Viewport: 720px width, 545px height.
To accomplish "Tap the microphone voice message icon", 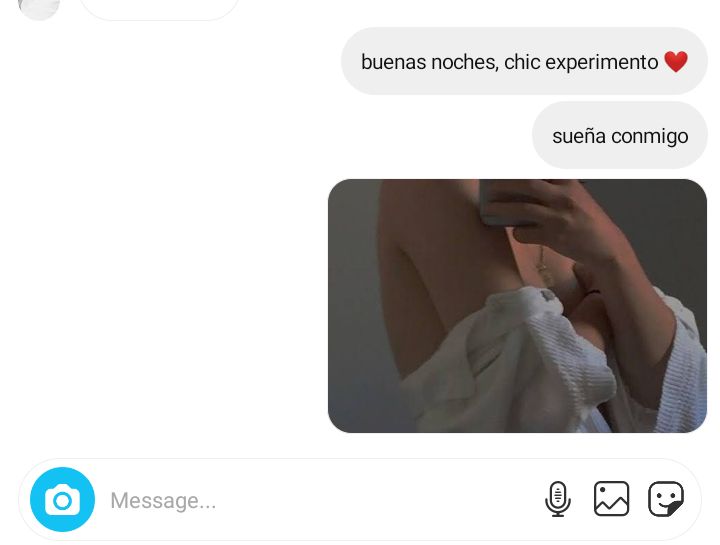I will [x=558, y=499].
